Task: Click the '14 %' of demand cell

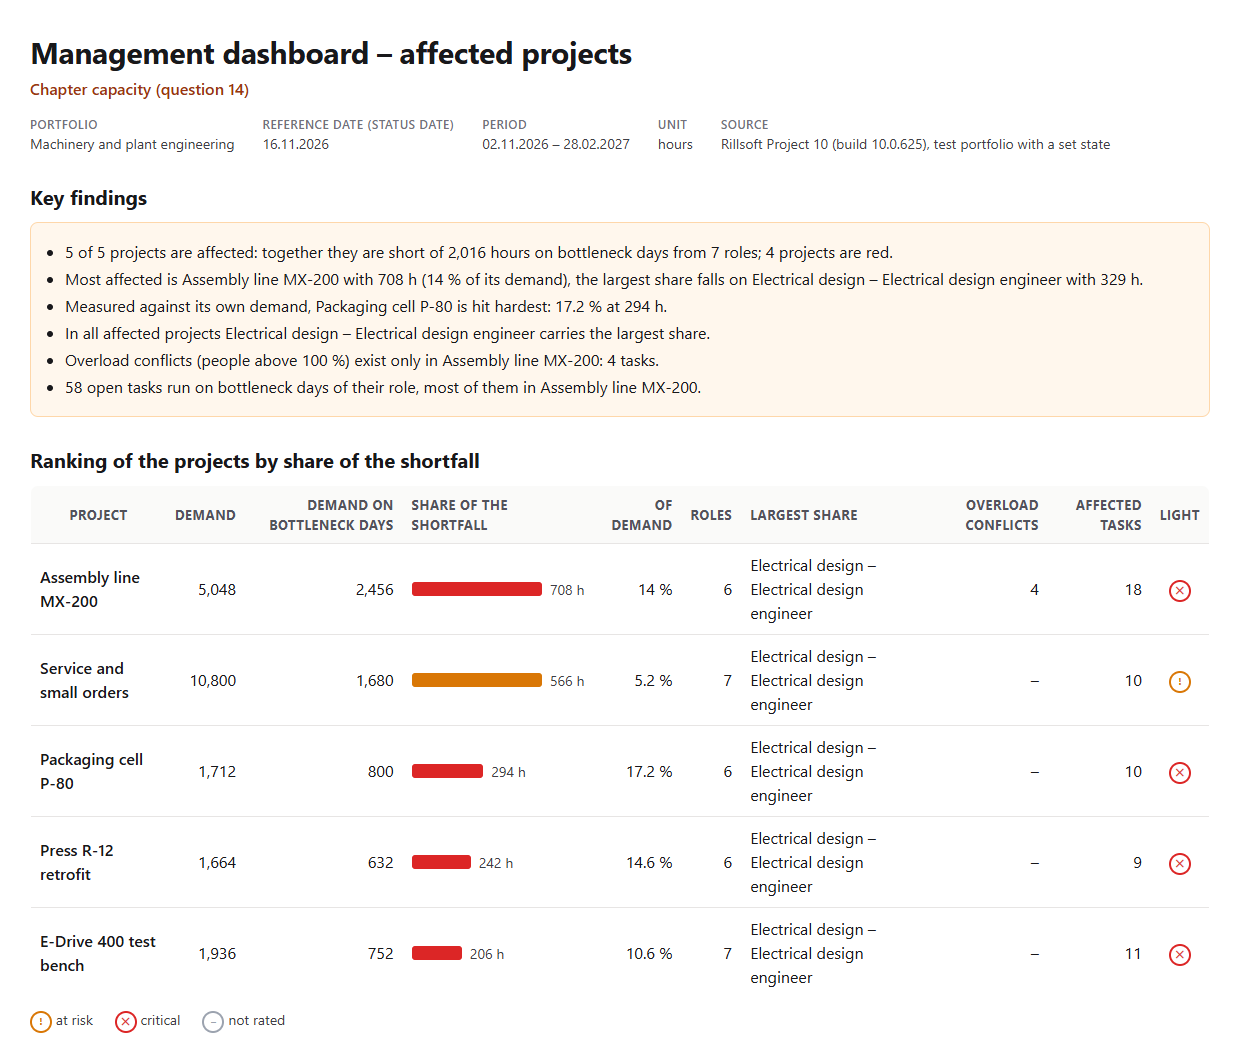Action: point(655,590)
